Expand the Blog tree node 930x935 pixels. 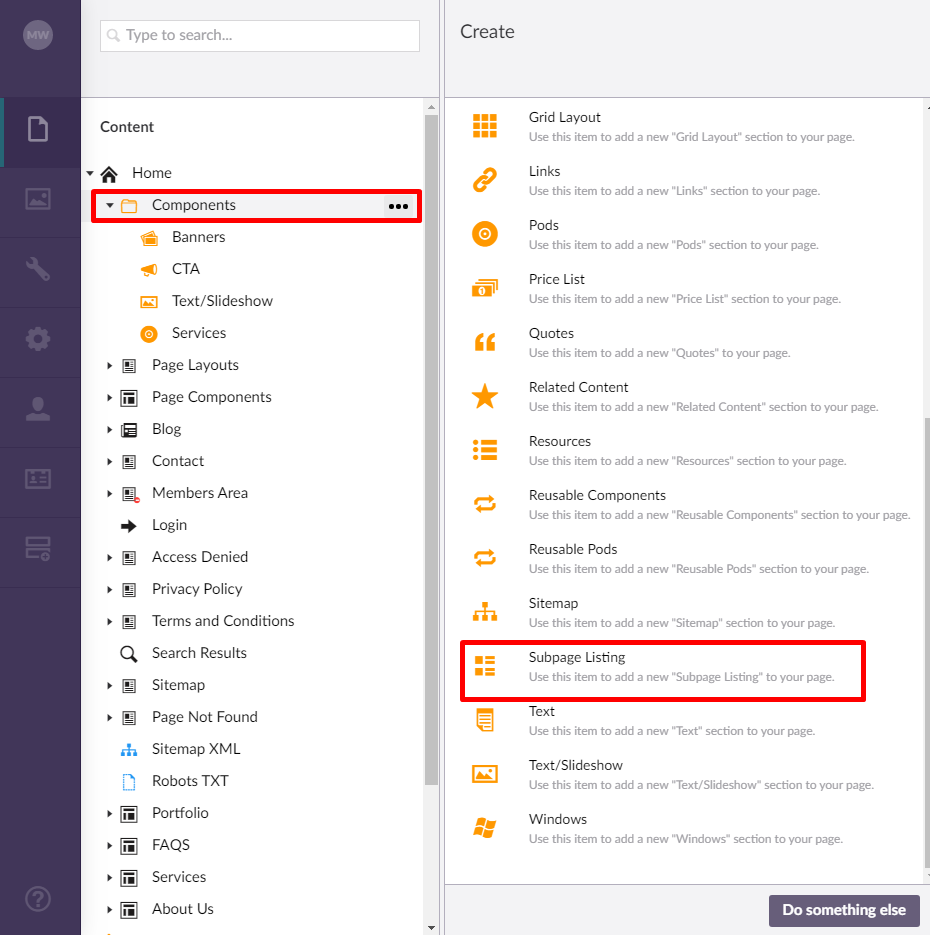pyautogui.click(x=110, y=430)
